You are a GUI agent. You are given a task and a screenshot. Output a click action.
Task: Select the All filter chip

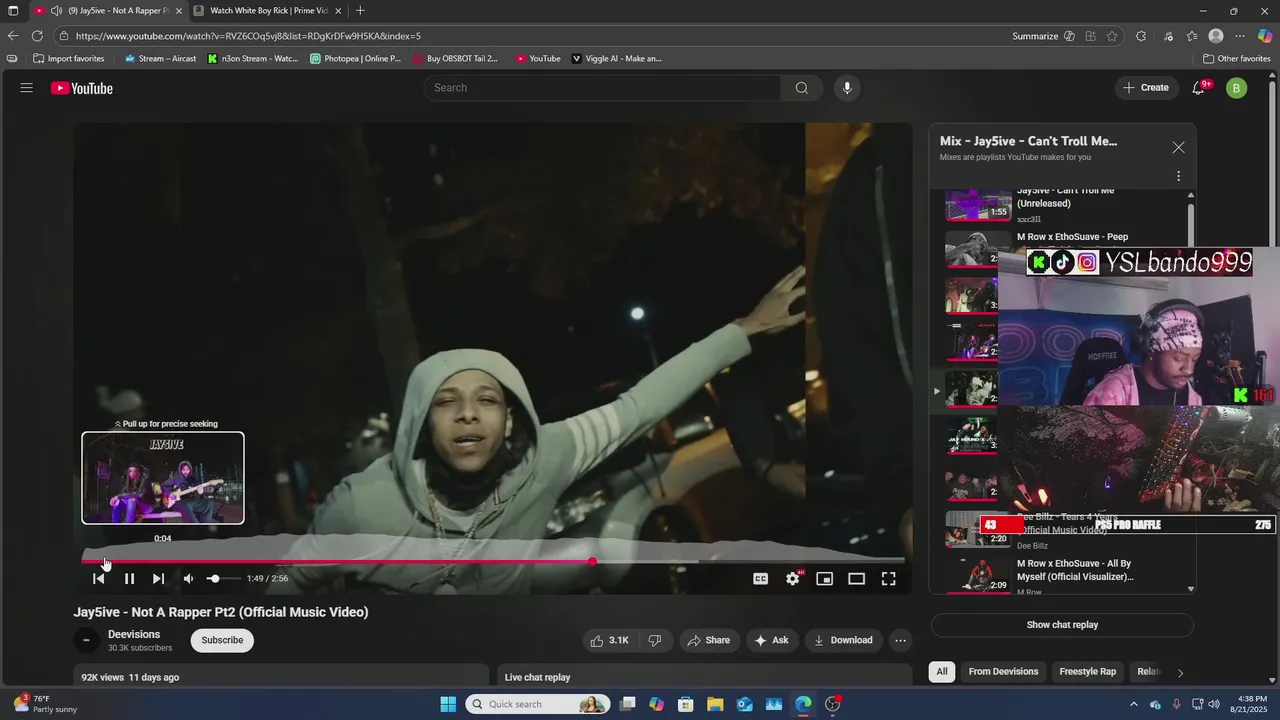(x=941, y=672)
